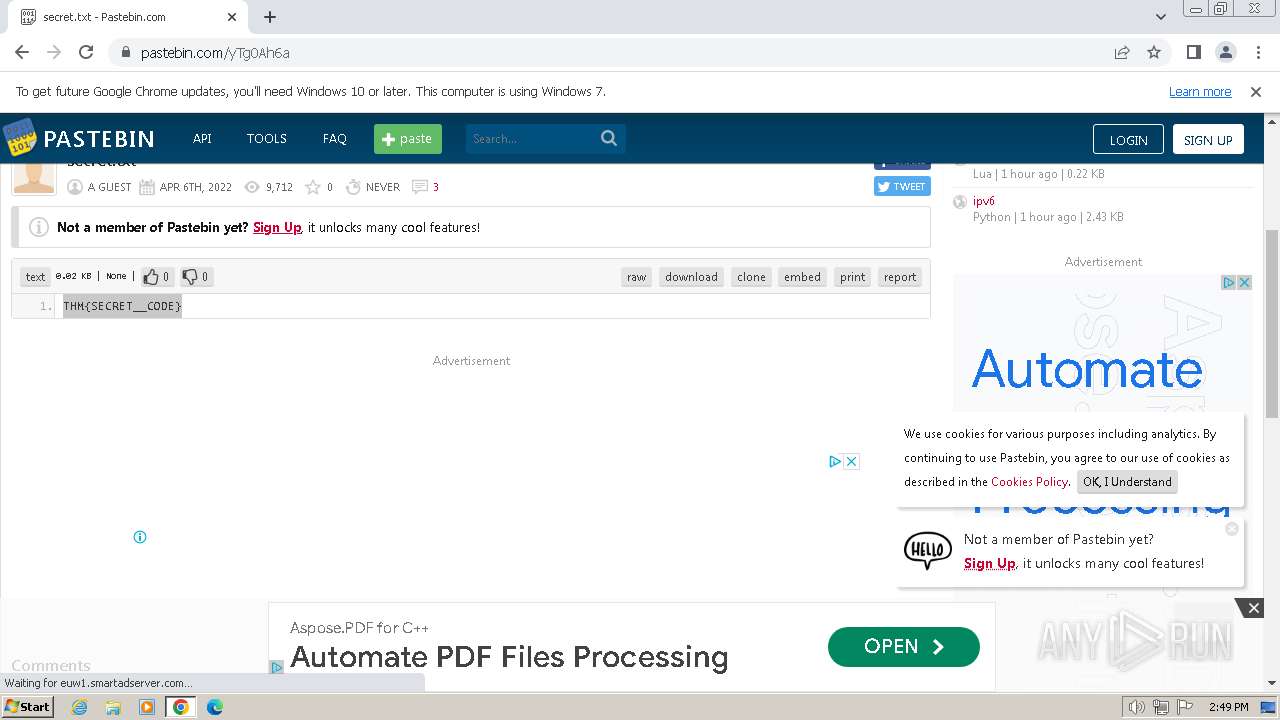Close the sidebar Automate ad
1280x720 pixels.
click(x=1245, y=283)
